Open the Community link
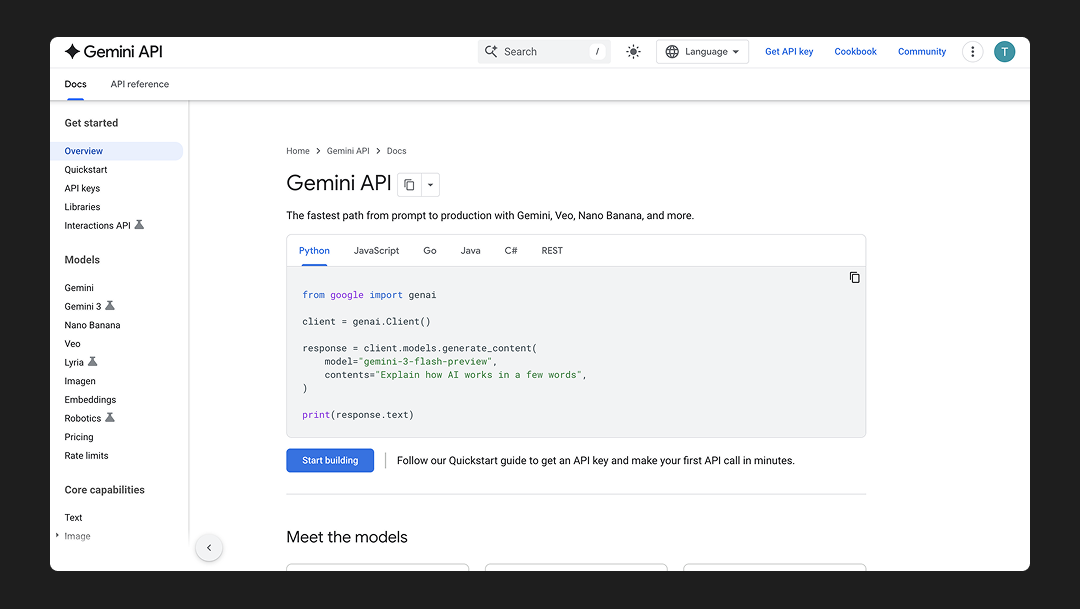1080x609 pixels. coord(922,52)
